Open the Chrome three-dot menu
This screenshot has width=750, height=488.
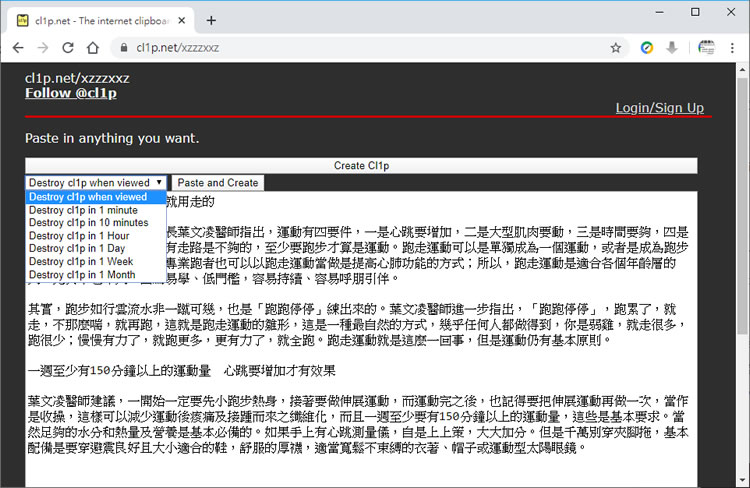click(x=732, y=47)
